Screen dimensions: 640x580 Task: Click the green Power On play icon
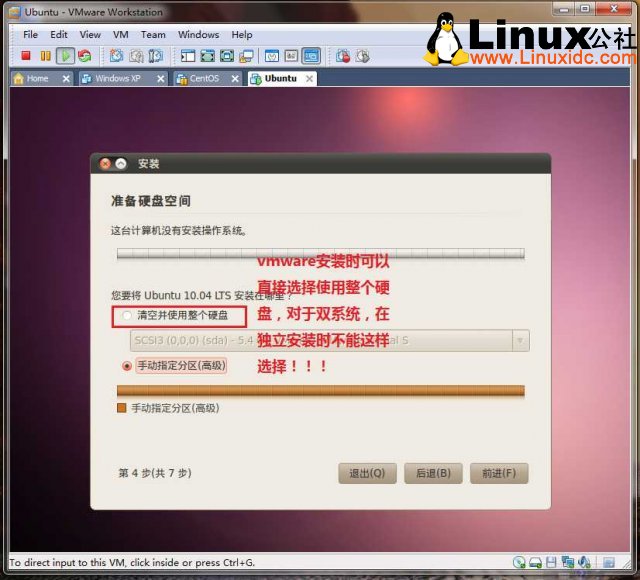click(x=65, y=56)
